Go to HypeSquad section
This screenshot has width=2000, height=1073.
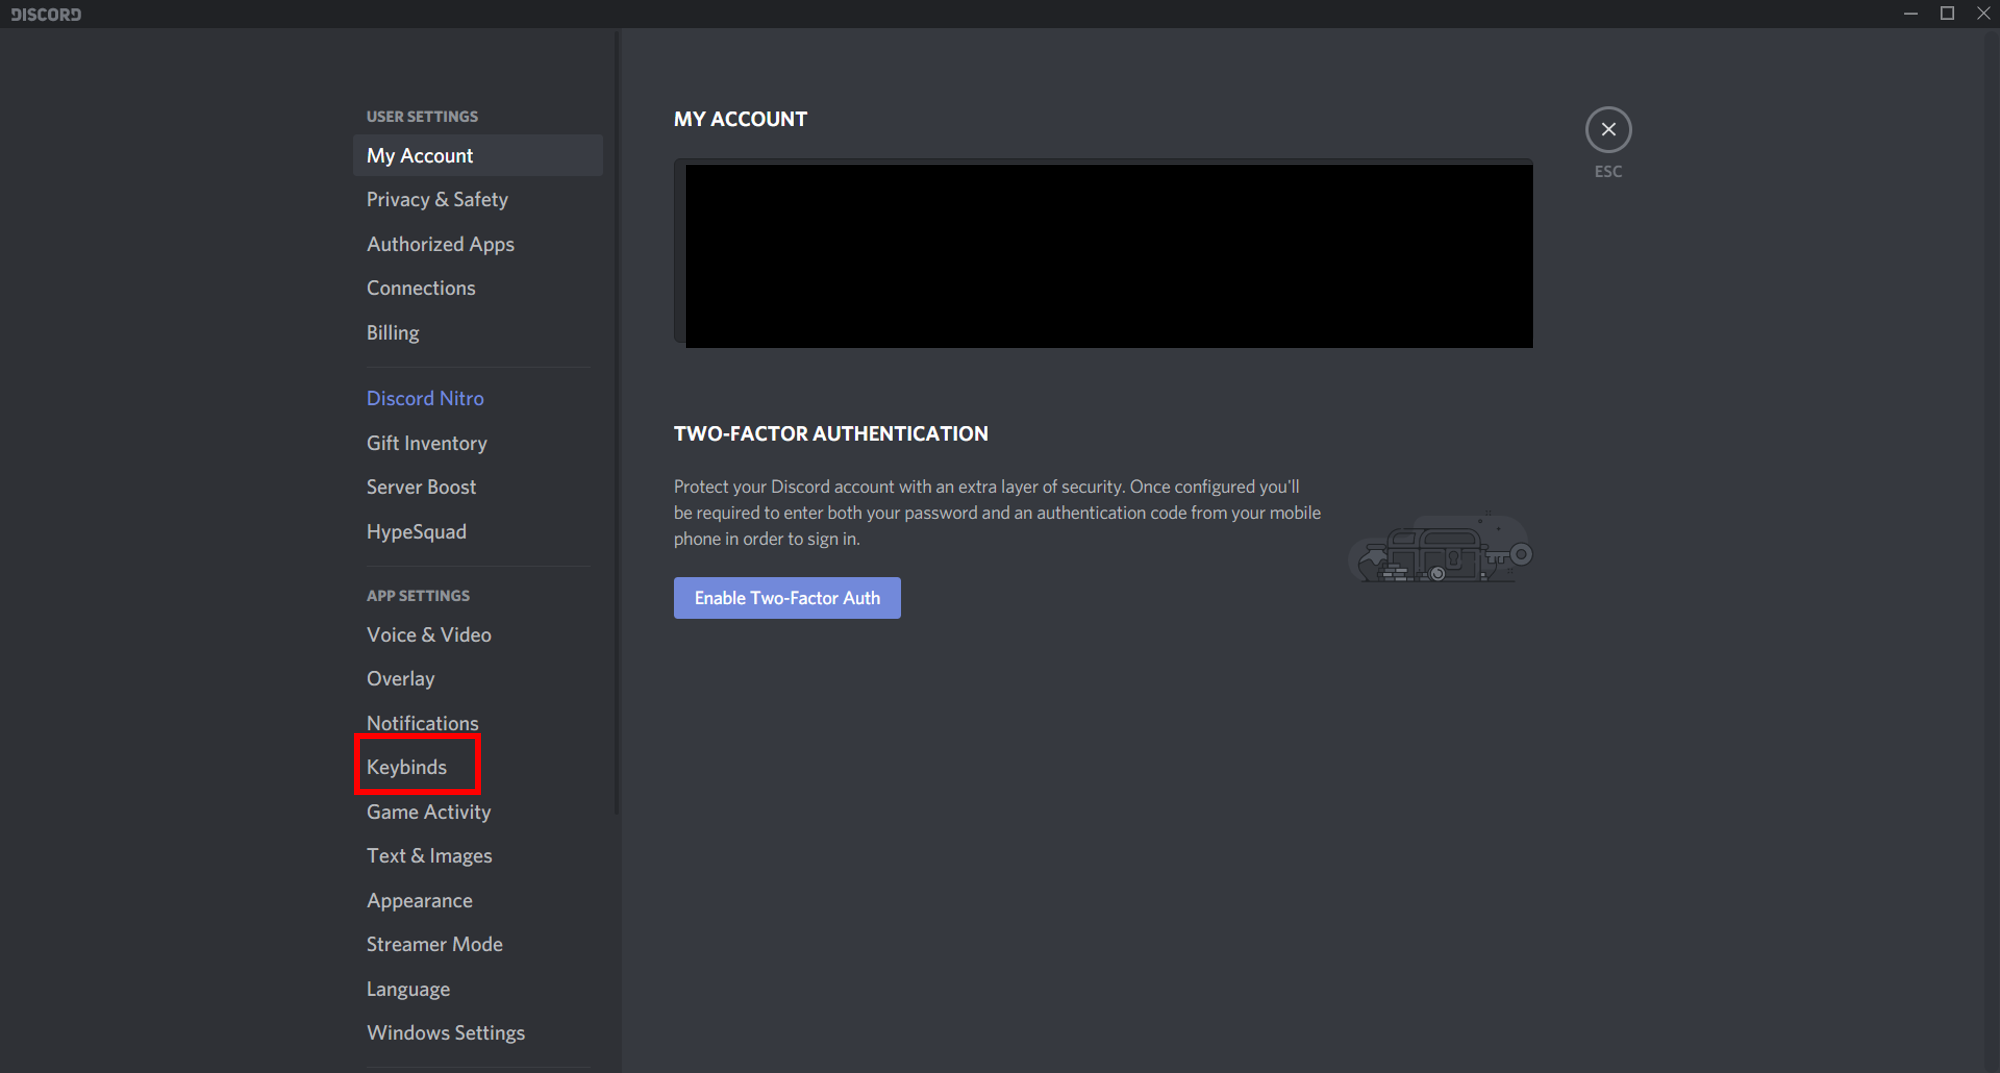coord(478,531)
